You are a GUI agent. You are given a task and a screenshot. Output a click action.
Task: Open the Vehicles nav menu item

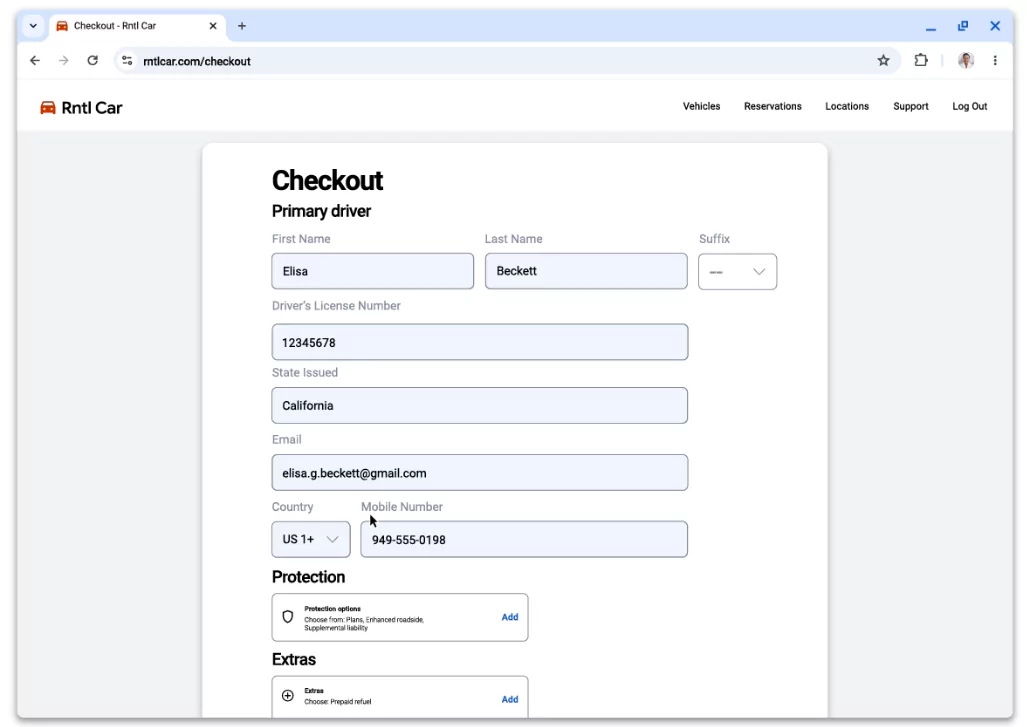(701, 106)
